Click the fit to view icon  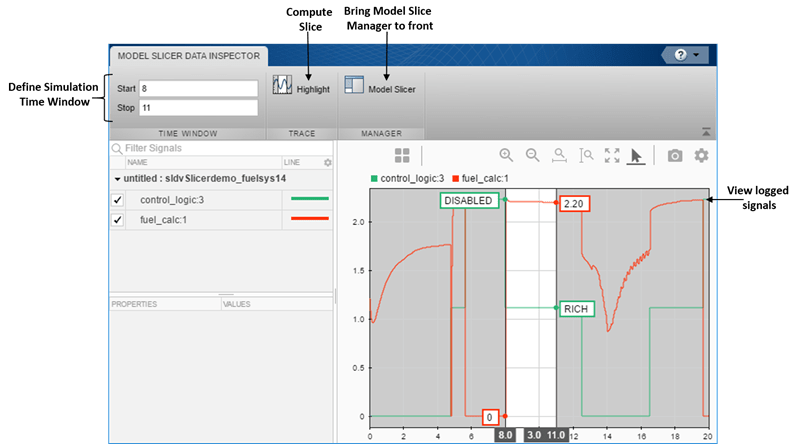(612, 155)
